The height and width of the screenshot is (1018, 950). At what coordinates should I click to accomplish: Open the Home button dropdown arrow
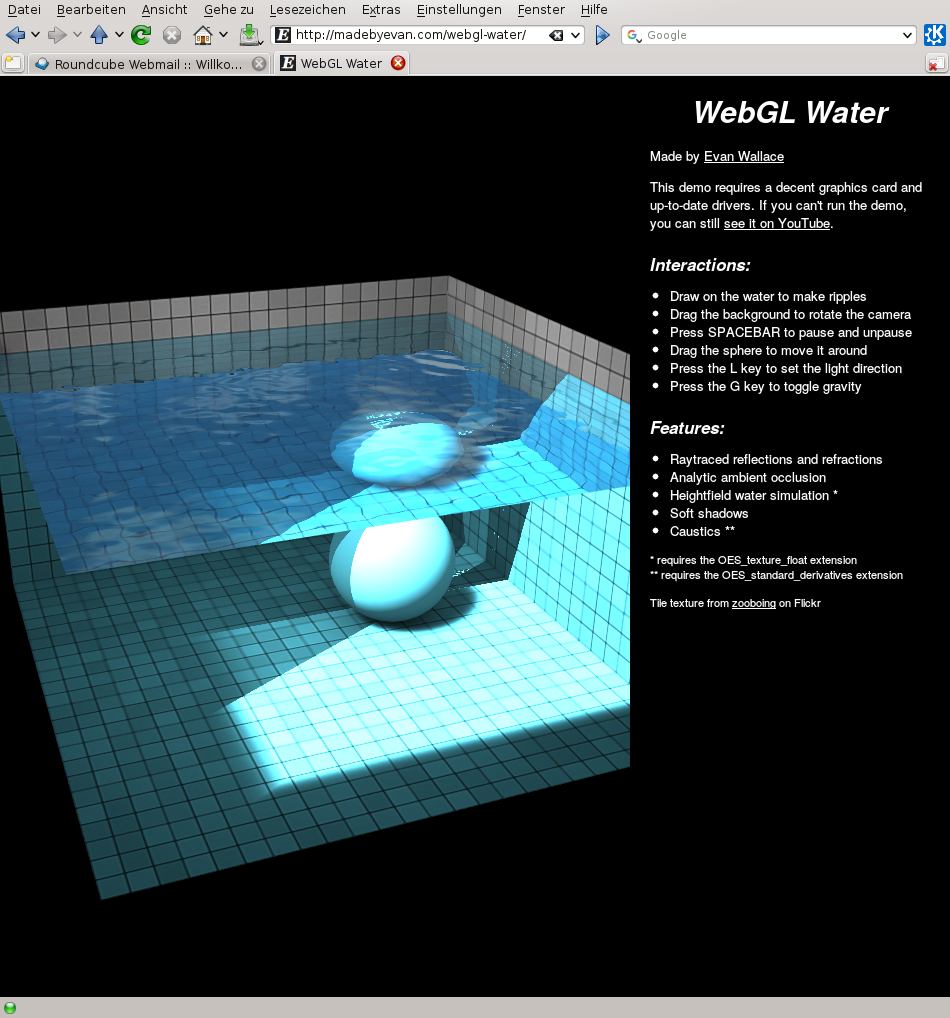tap(223, 35)
